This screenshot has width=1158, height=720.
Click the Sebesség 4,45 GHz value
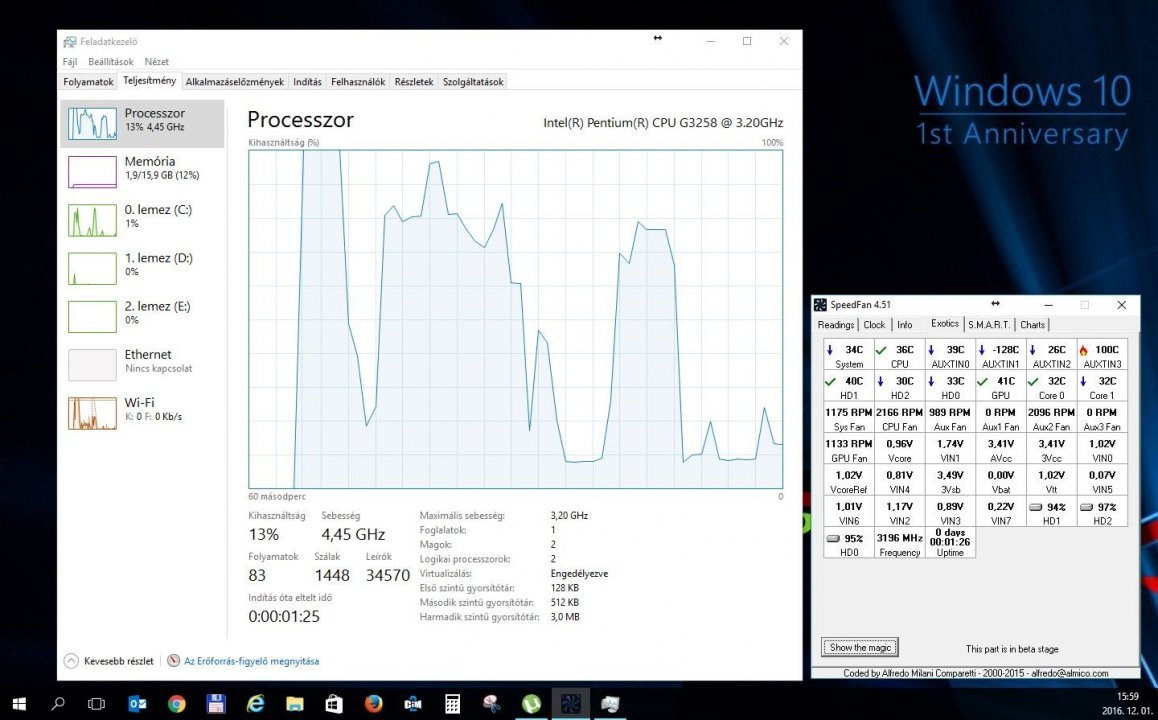(353, 534)
